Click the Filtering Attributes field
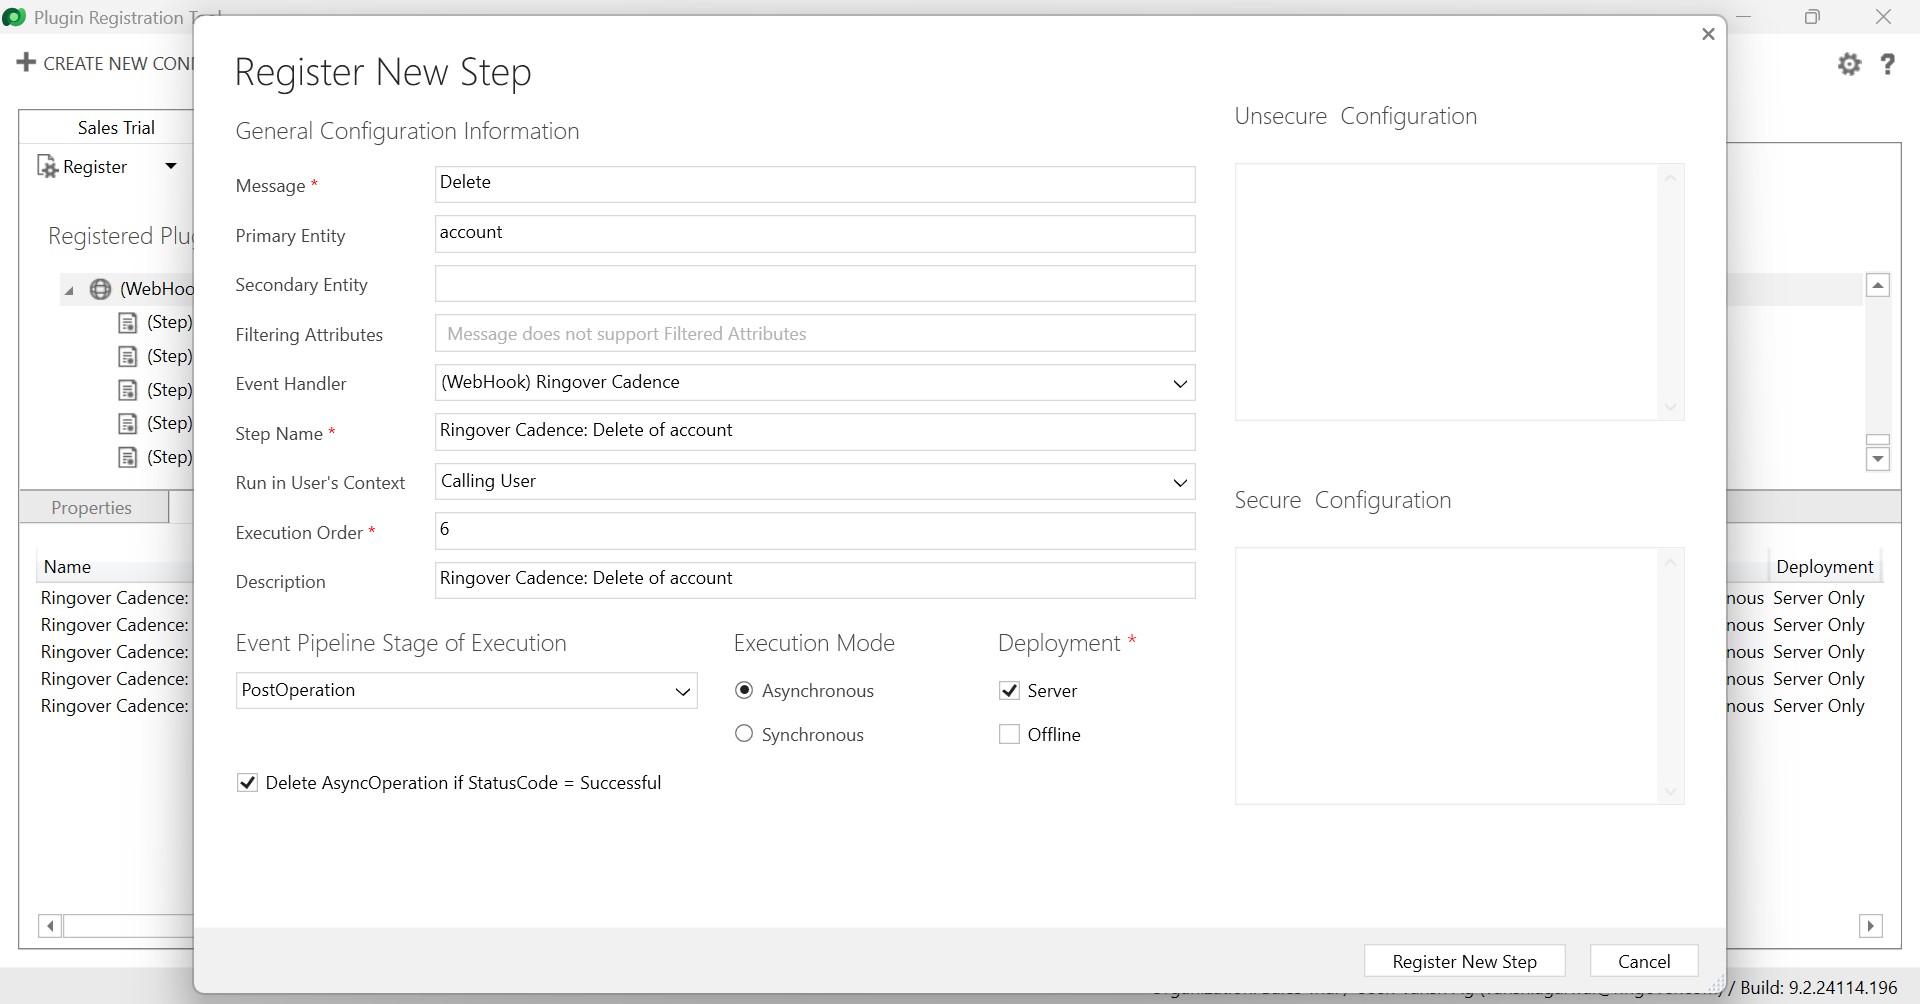This screenshot has height=1004, width=1920. (x=815, y=333)
